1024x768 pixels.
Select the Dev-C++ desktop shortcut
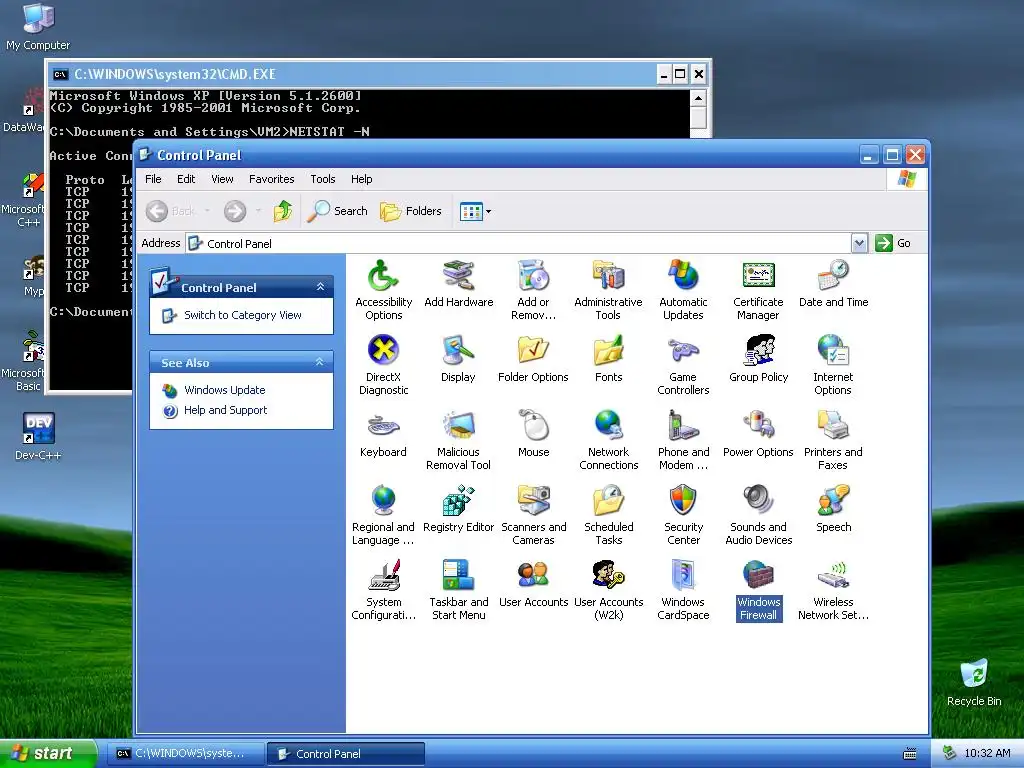(38, 436)
